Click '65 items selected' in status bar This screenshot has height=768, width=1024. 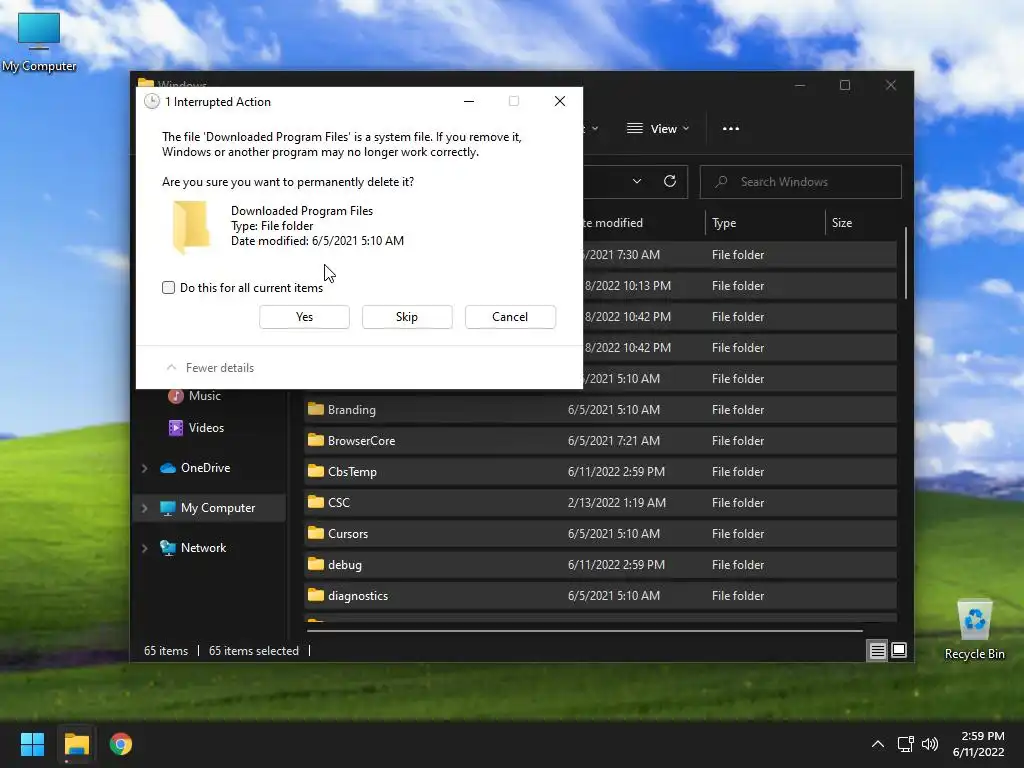tap(253, 651)
